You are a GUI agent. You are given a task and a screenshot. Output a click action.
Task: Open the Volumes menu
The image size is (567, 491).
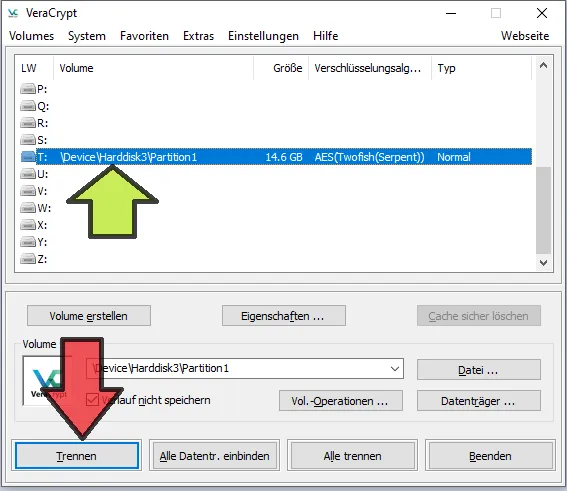[31, 36]
